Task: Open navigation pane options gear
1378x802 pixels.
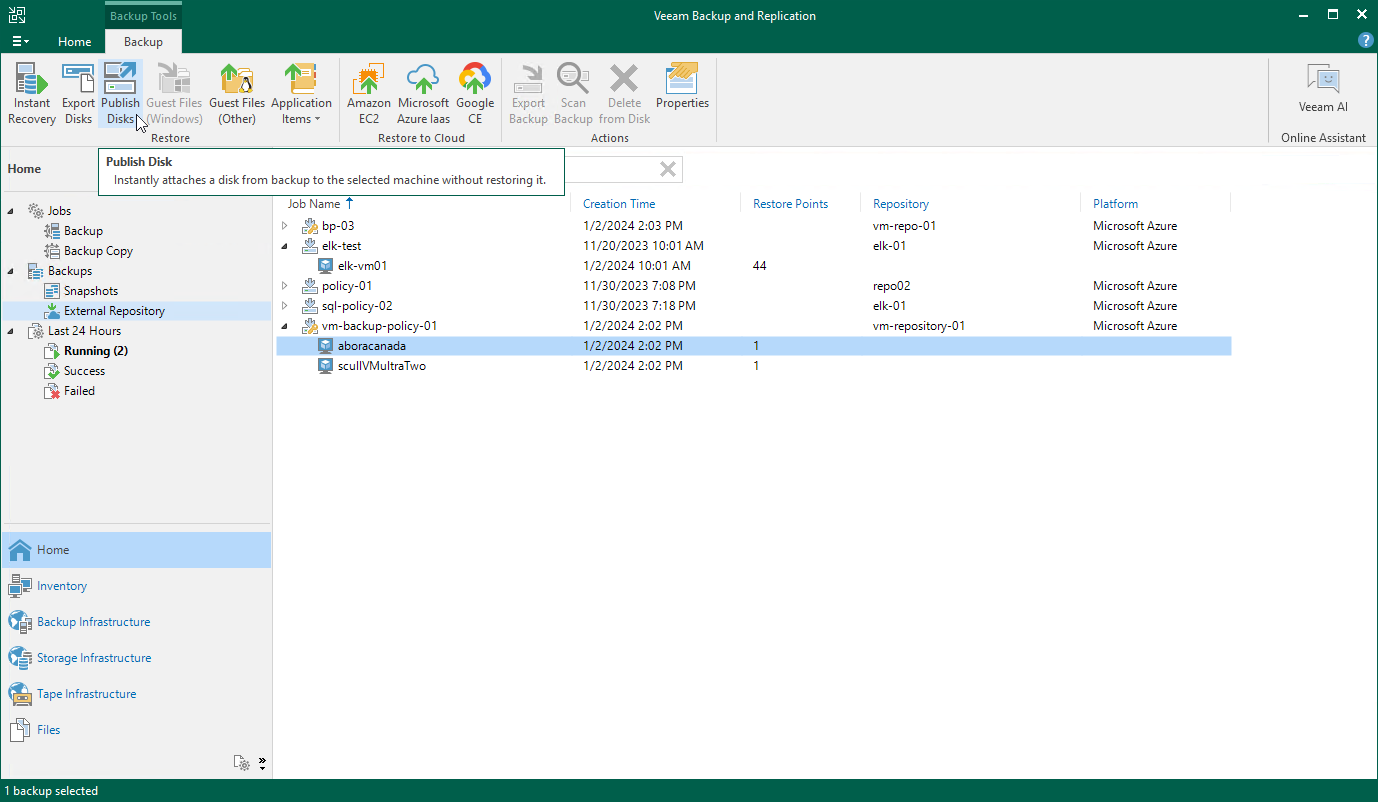Action: click(x=242, y=763)
